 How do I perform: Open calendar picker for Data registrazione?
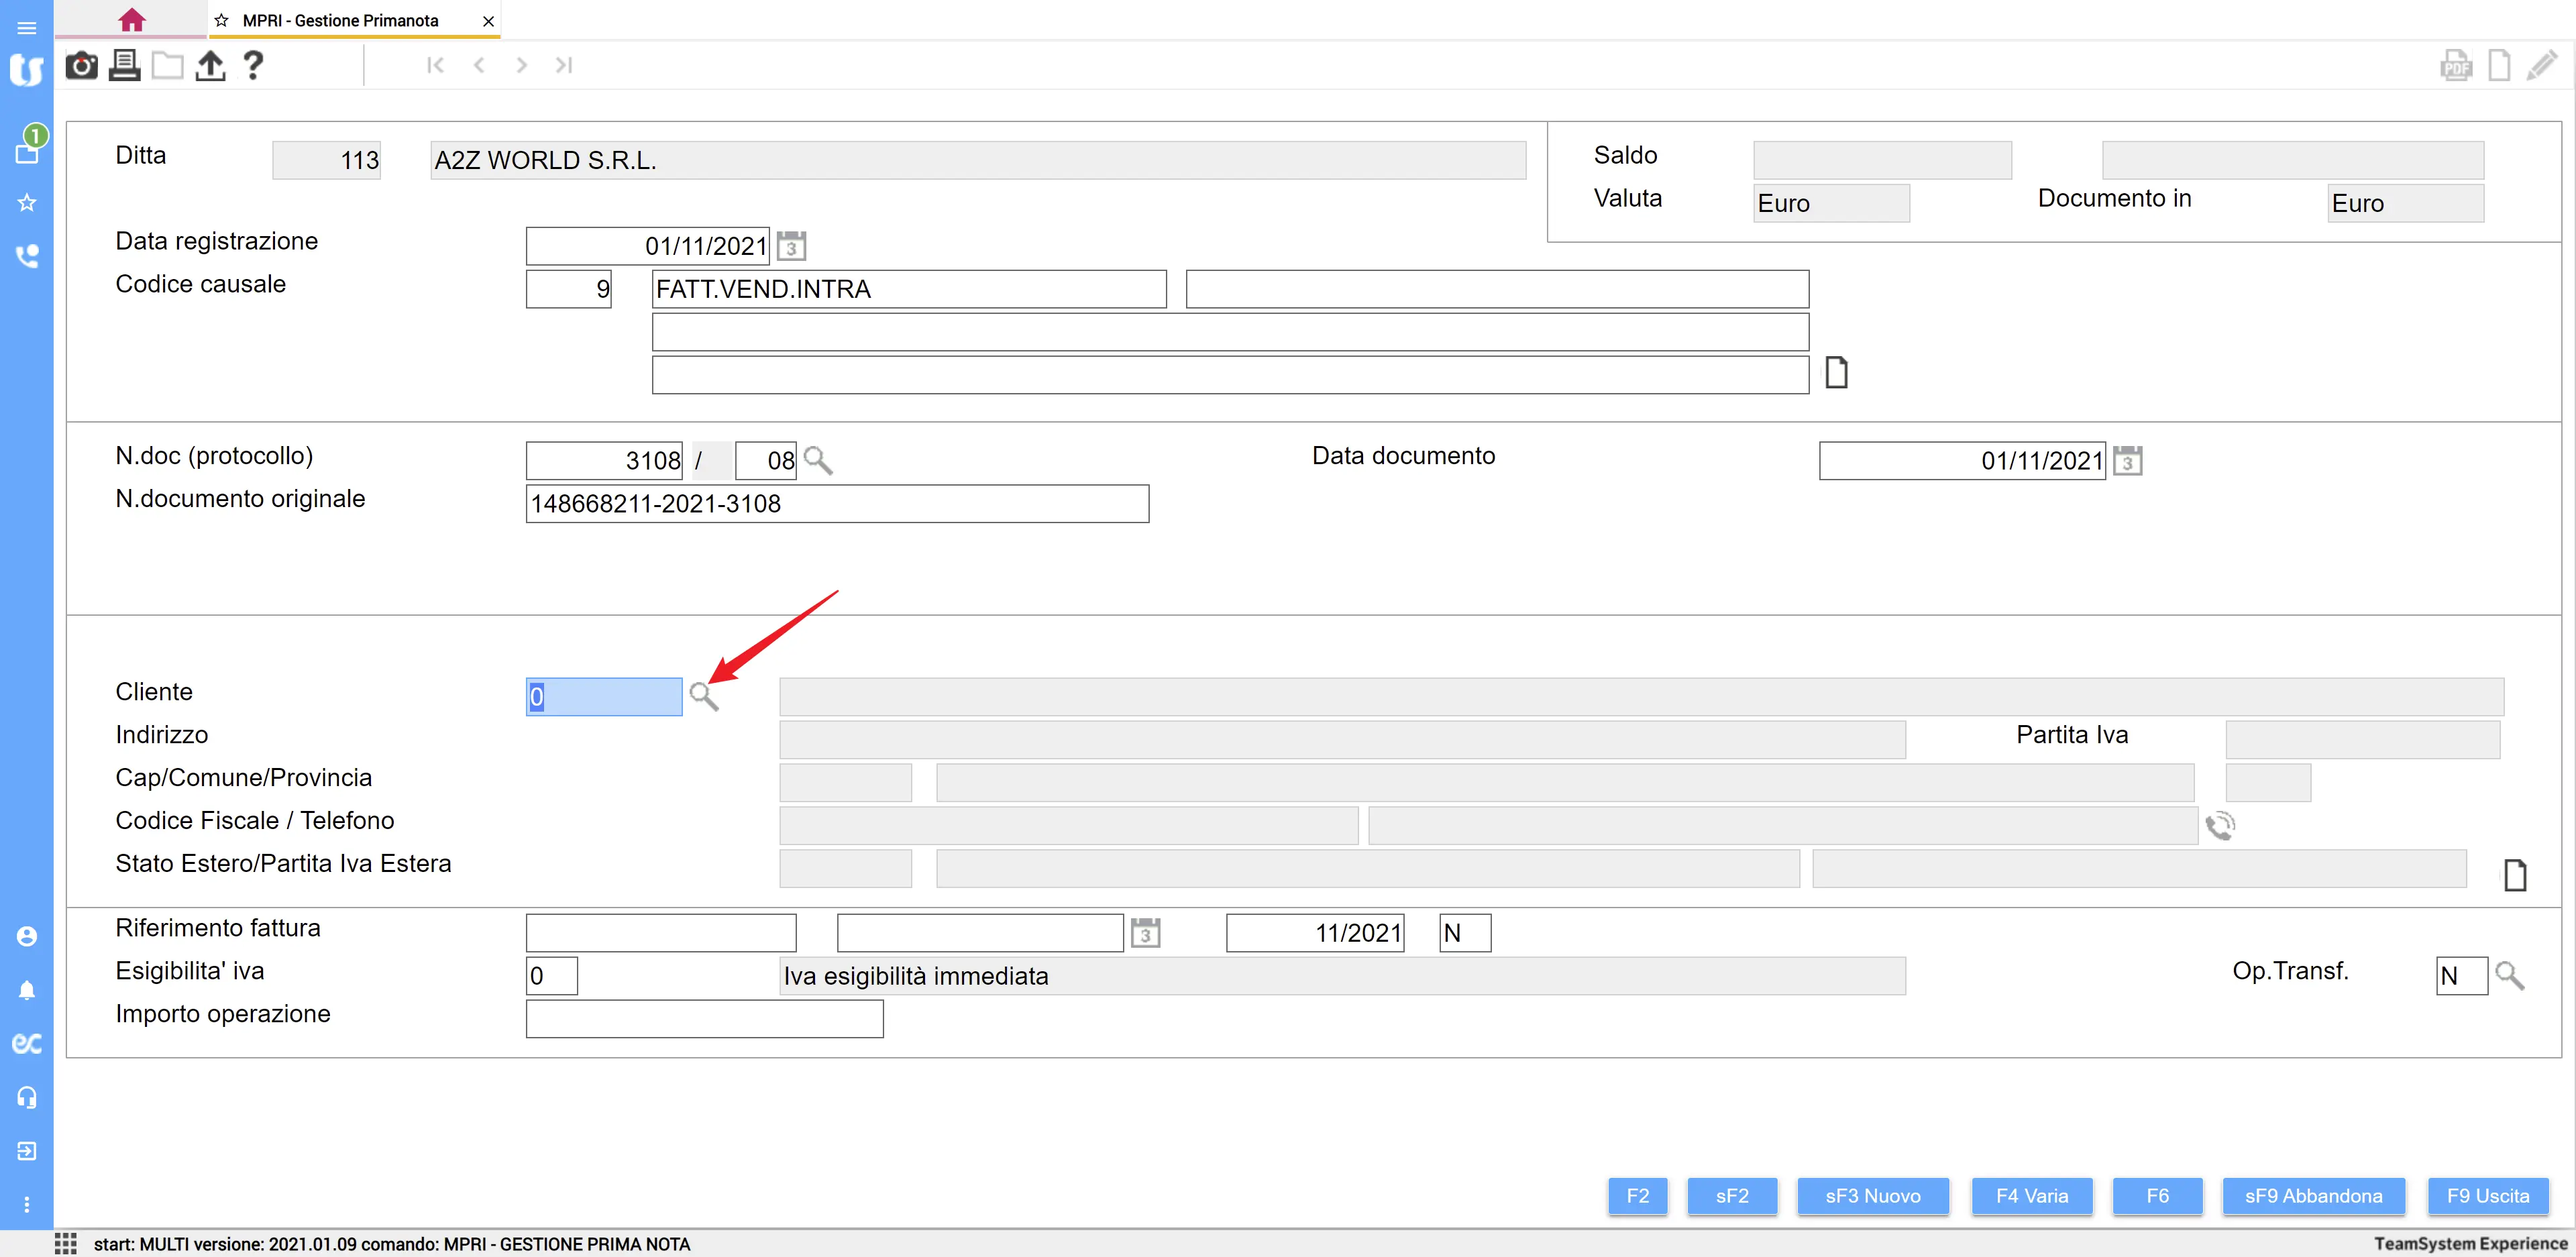pyautogui.click(x=791, y=246)
